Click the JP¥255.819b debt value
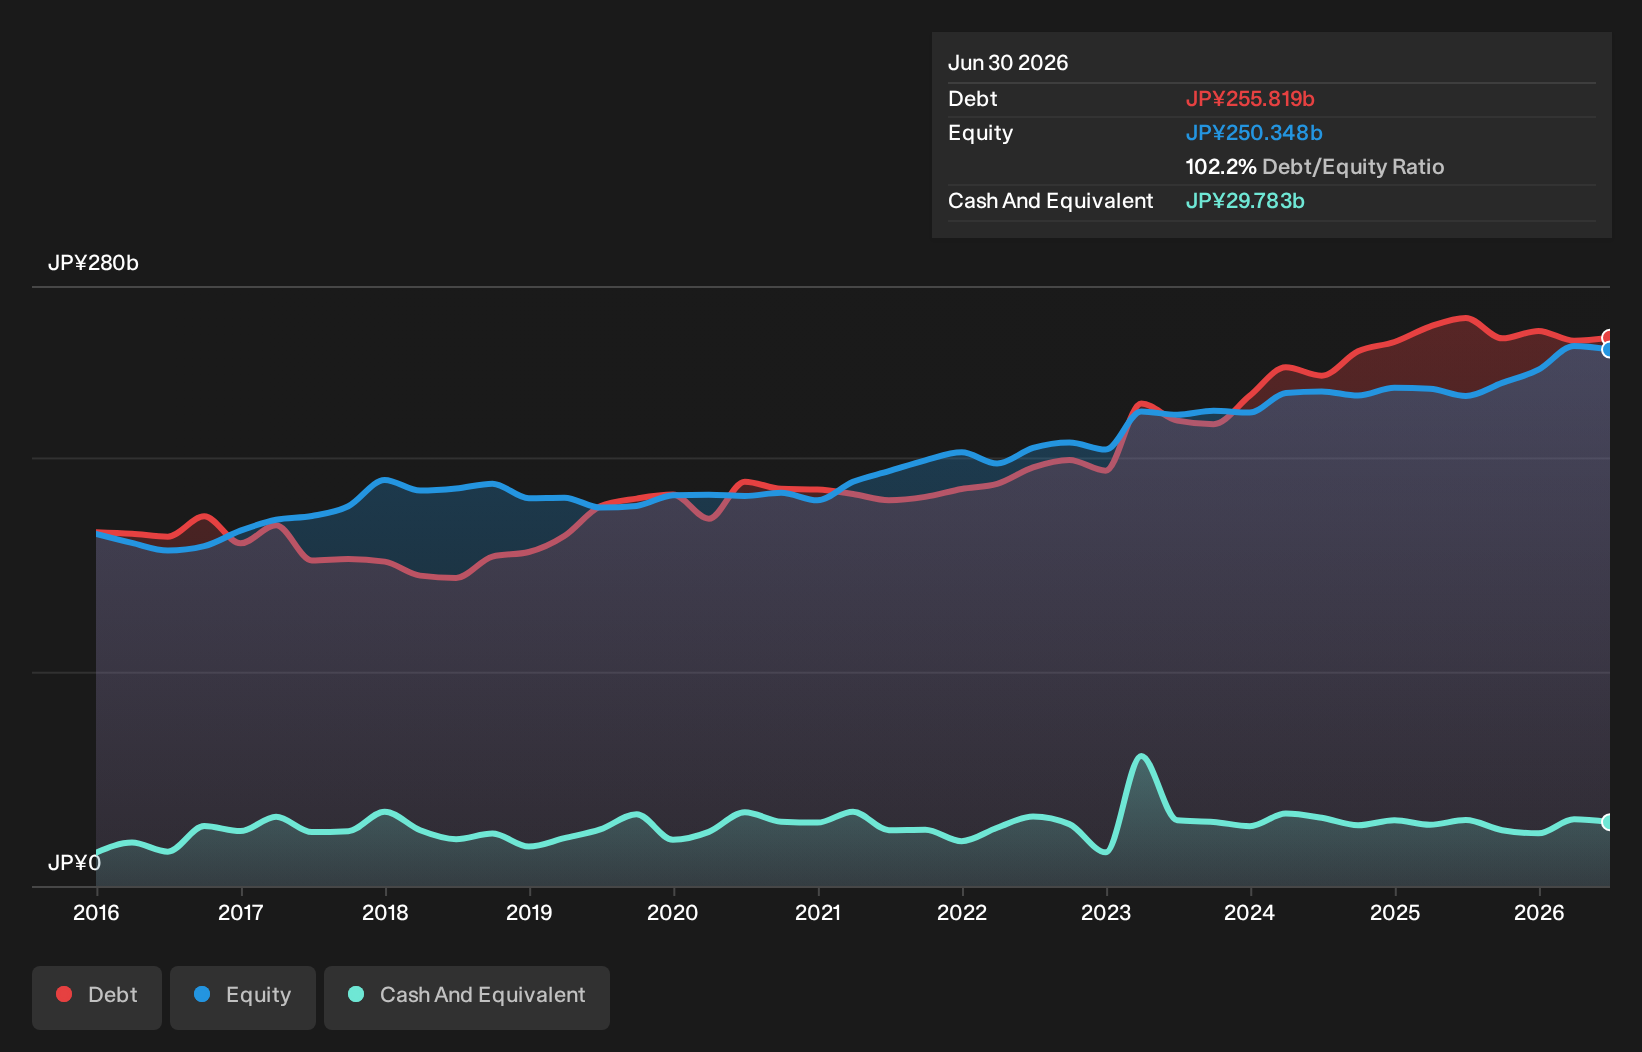 (x=1250, y=99)
